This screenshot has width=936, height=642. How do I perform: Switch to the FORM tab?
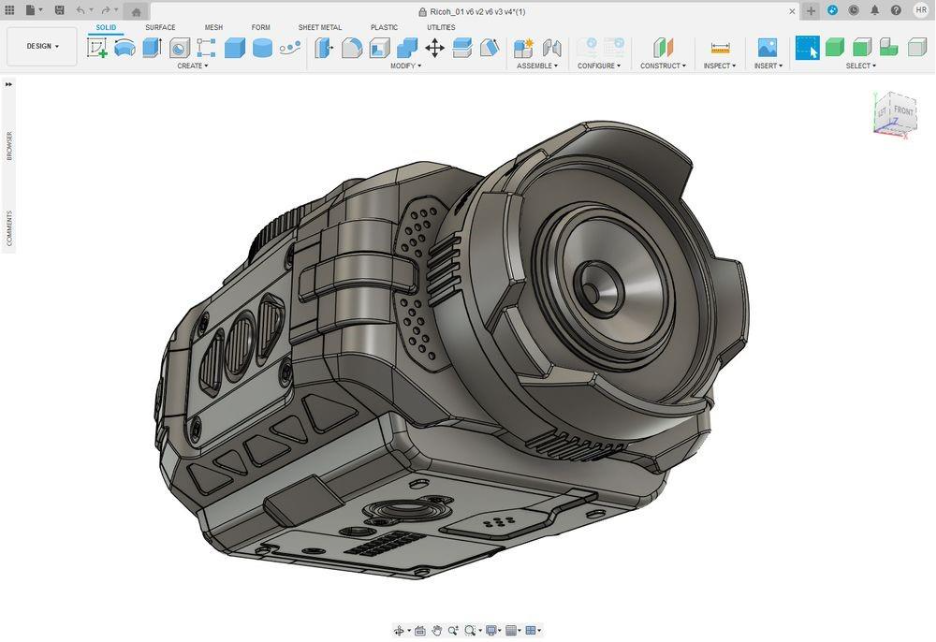260,27
